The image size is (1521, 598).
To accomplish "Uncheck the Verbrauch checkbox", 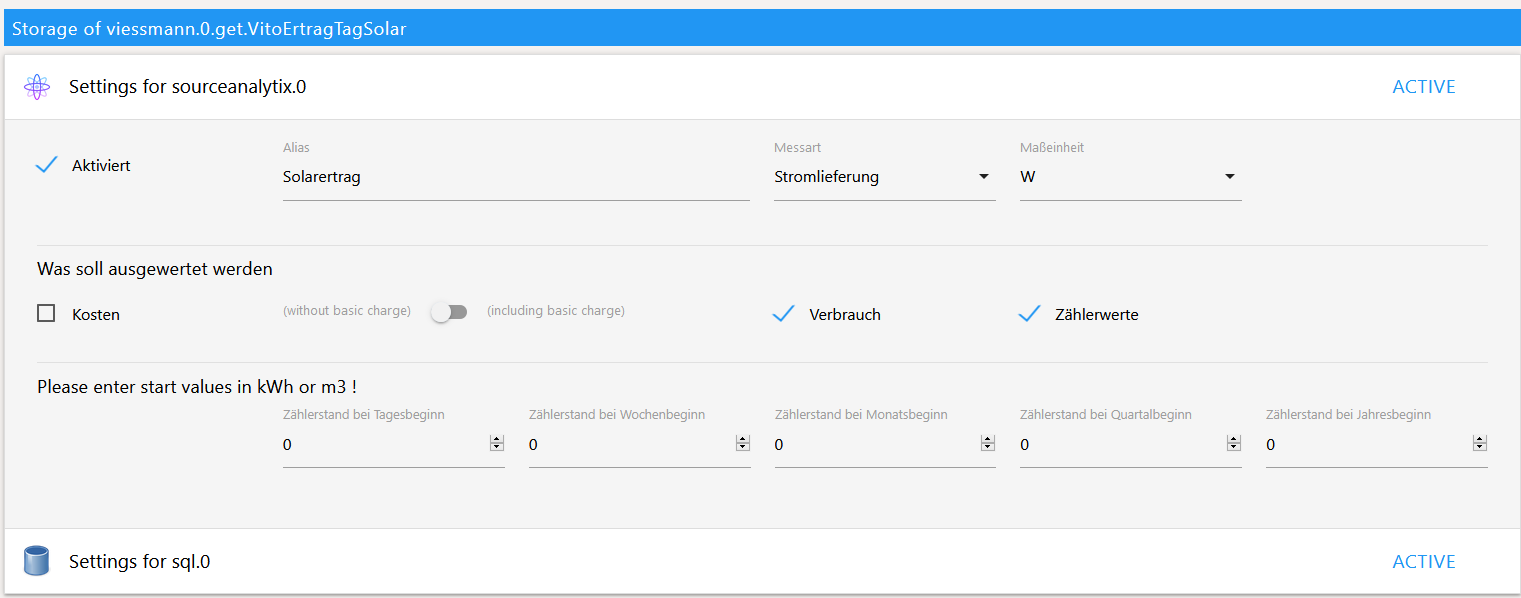I will point(783,314).
